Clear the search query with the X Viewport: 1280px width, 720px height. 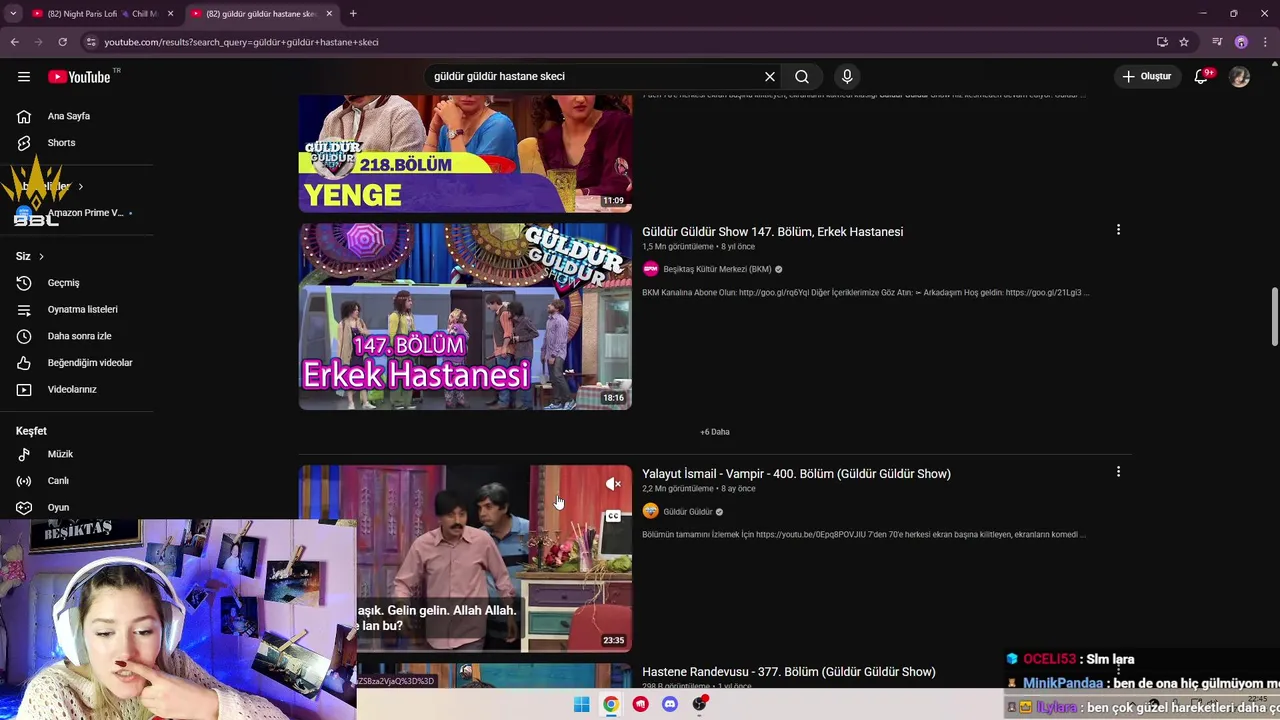[770, 77]
